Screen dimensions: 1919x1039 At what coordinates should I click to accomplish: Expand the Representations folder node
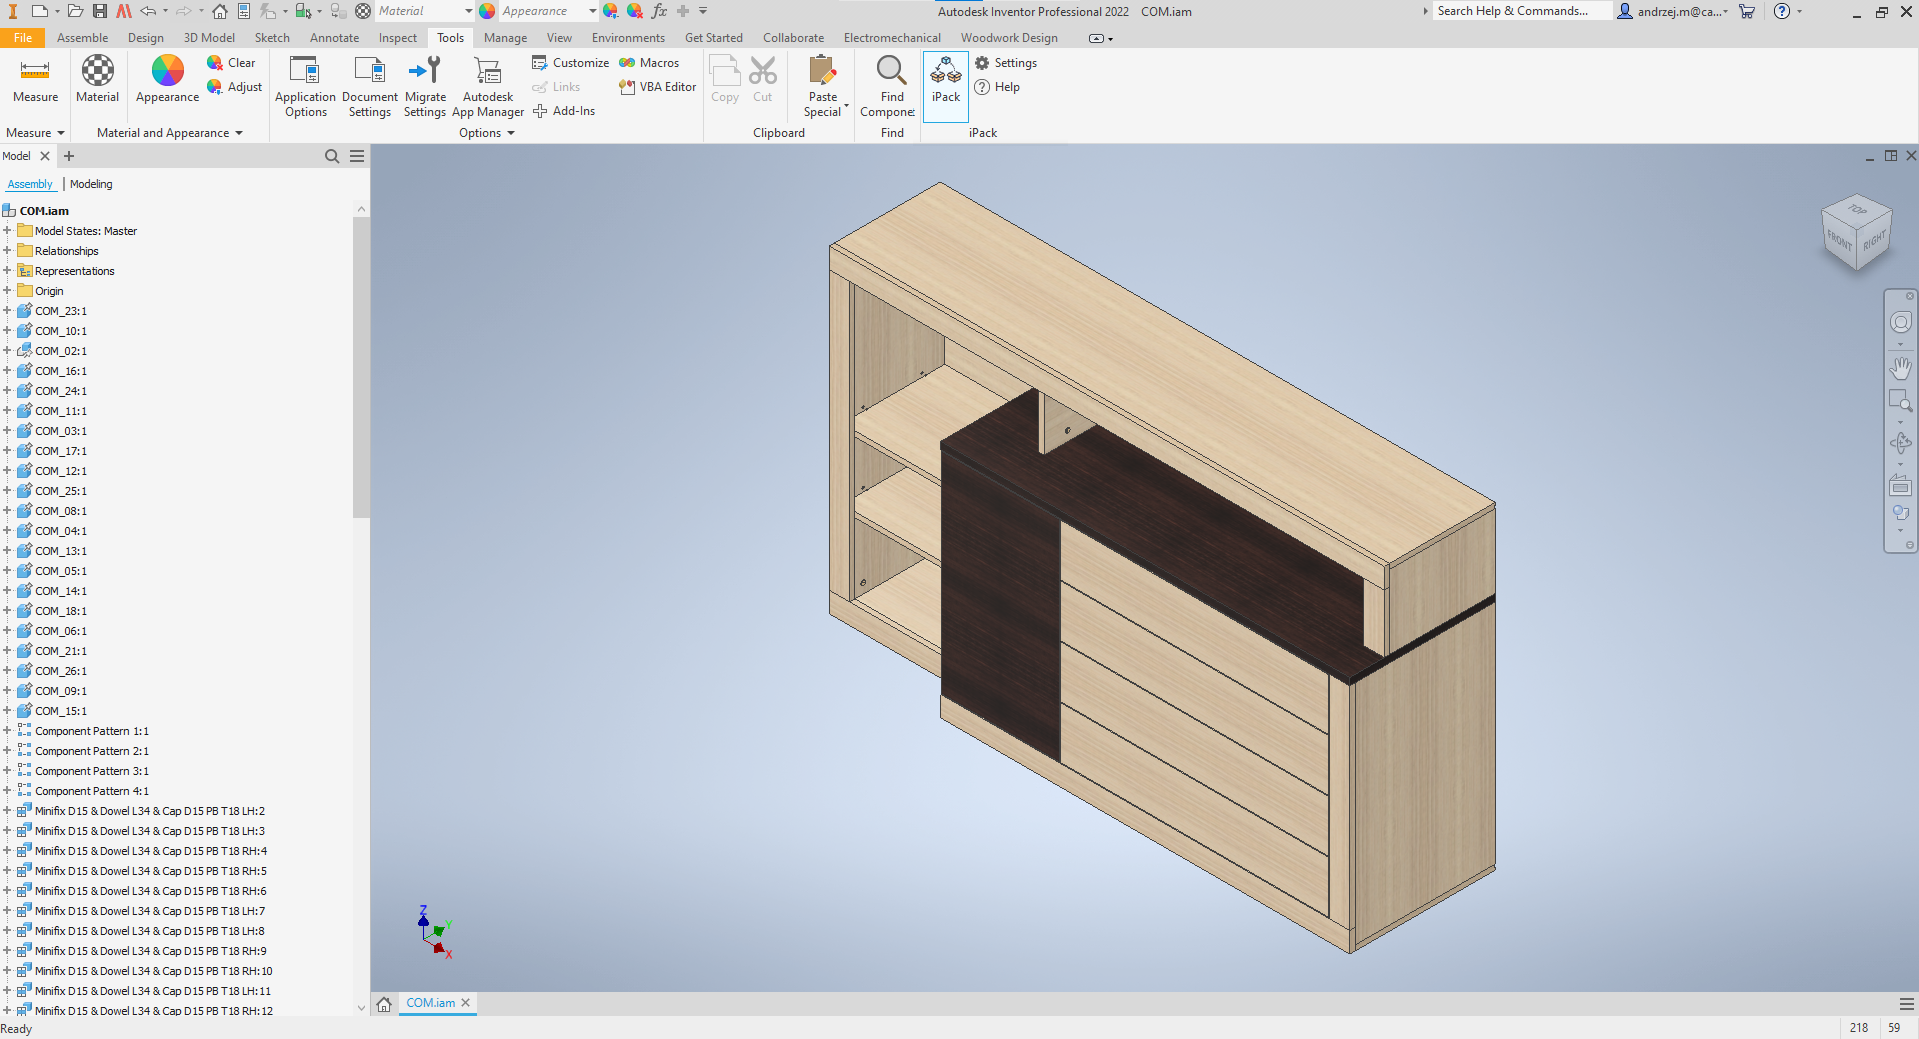click(x=7, y=271)
